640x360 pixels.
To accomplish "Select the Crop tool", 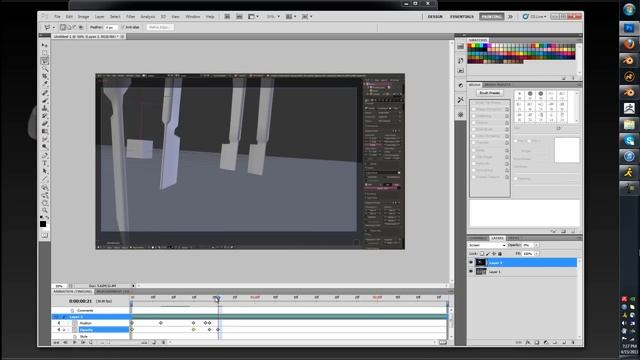I will pos(44,76).
